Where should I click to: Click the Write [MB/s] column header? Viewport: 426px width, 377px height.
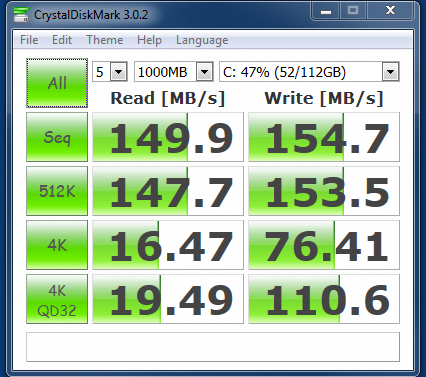[324, 99]
